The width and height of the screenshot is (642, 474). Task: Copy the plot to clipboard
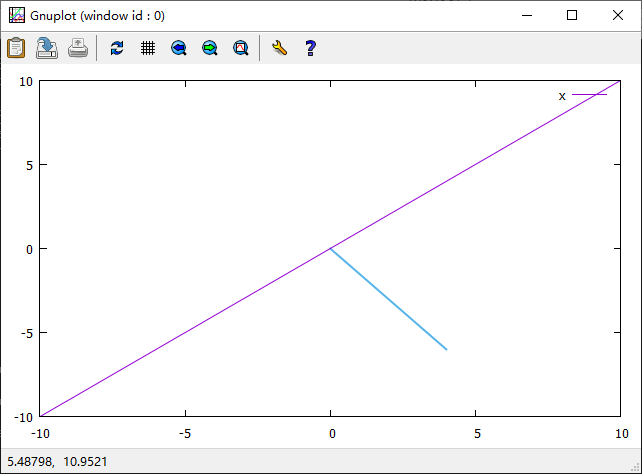tap(16, 48)
